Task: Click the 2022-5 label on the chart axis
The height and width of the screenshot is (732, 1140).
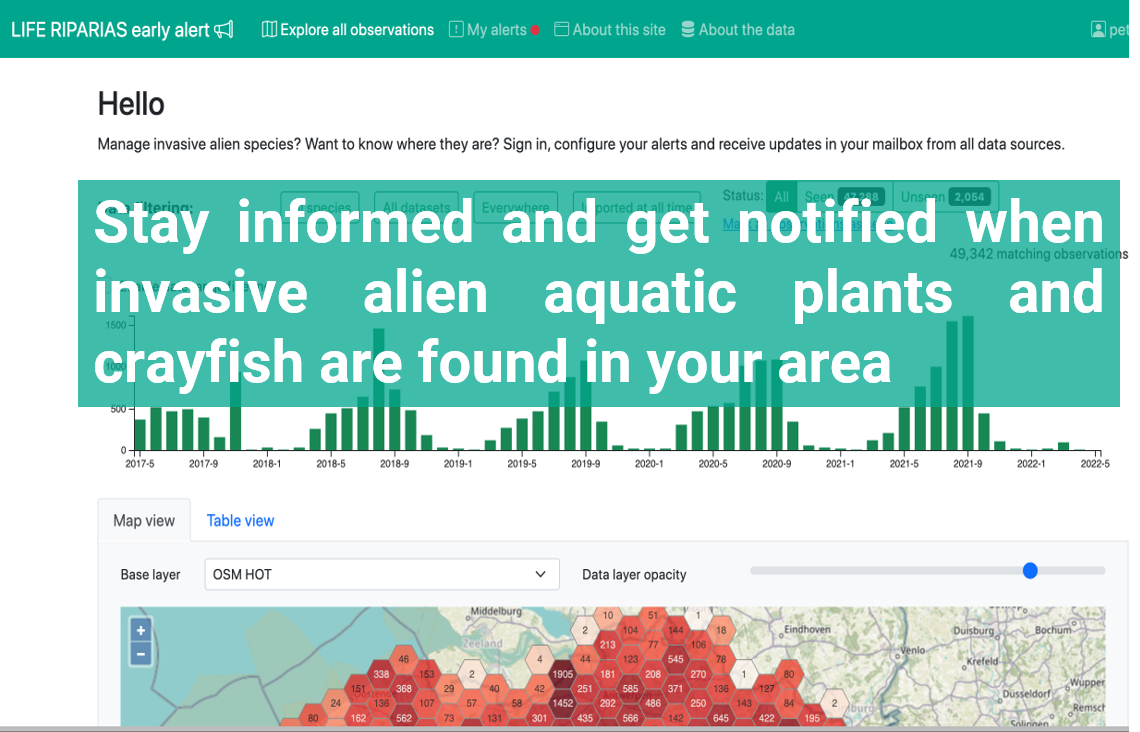Action: tap(1095, 464)
